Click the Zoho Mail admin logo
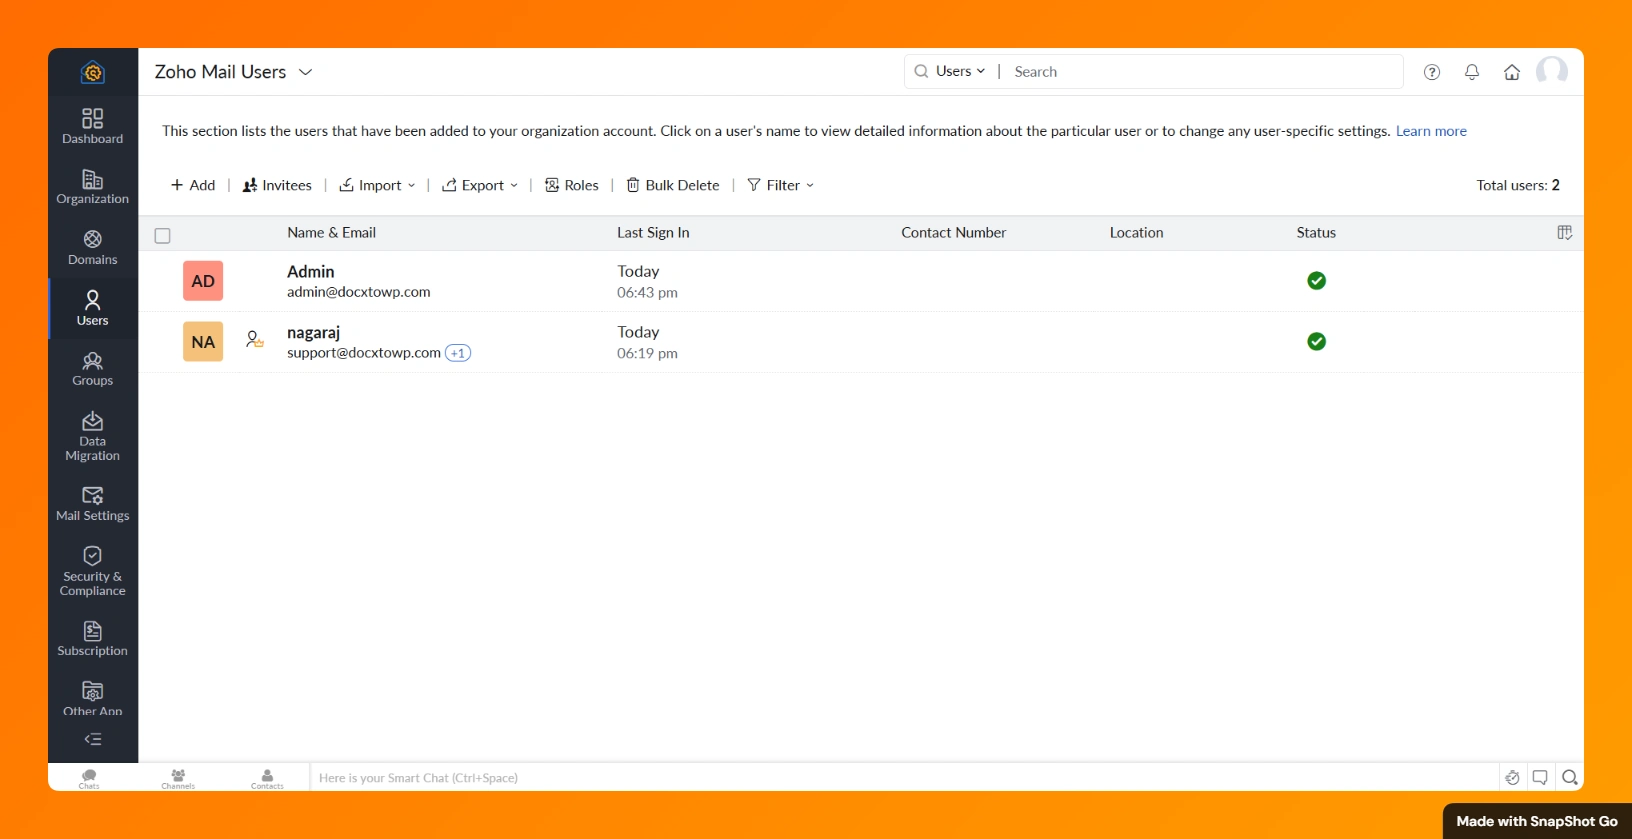This screenshot has height=839, width=1632. click(93, 72)
